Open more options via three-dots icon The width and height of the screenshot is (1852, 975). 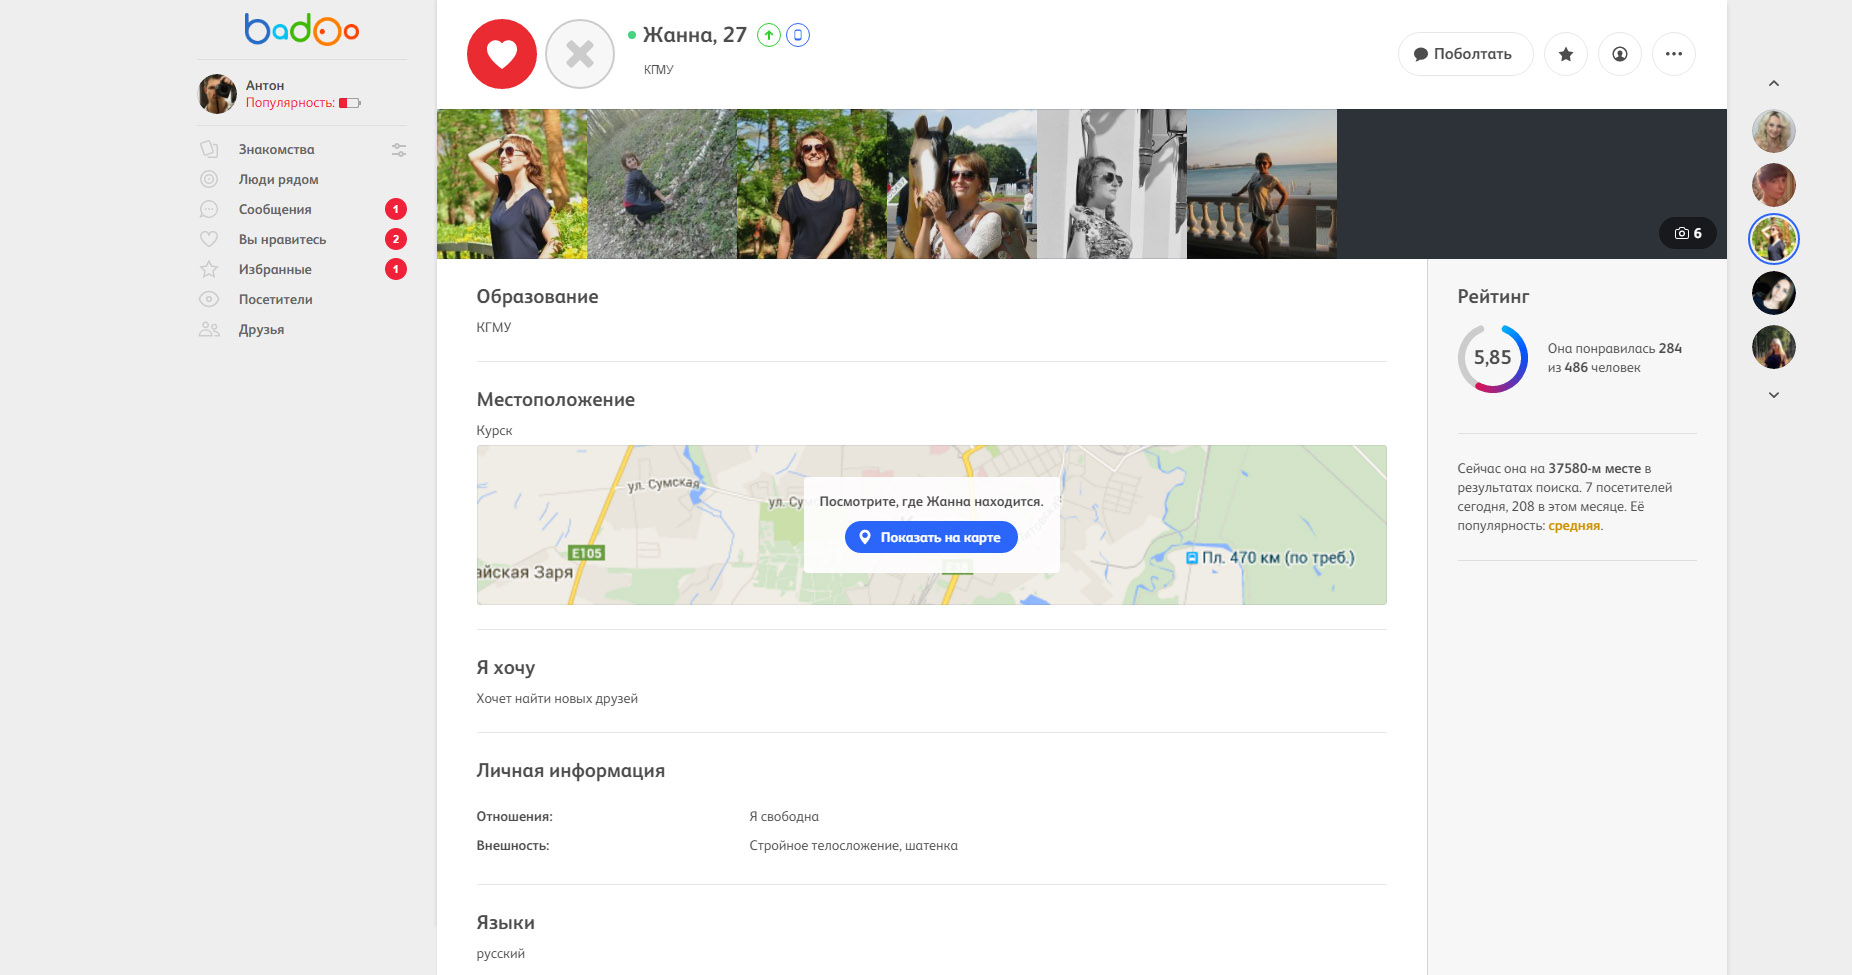point(1675,54)
